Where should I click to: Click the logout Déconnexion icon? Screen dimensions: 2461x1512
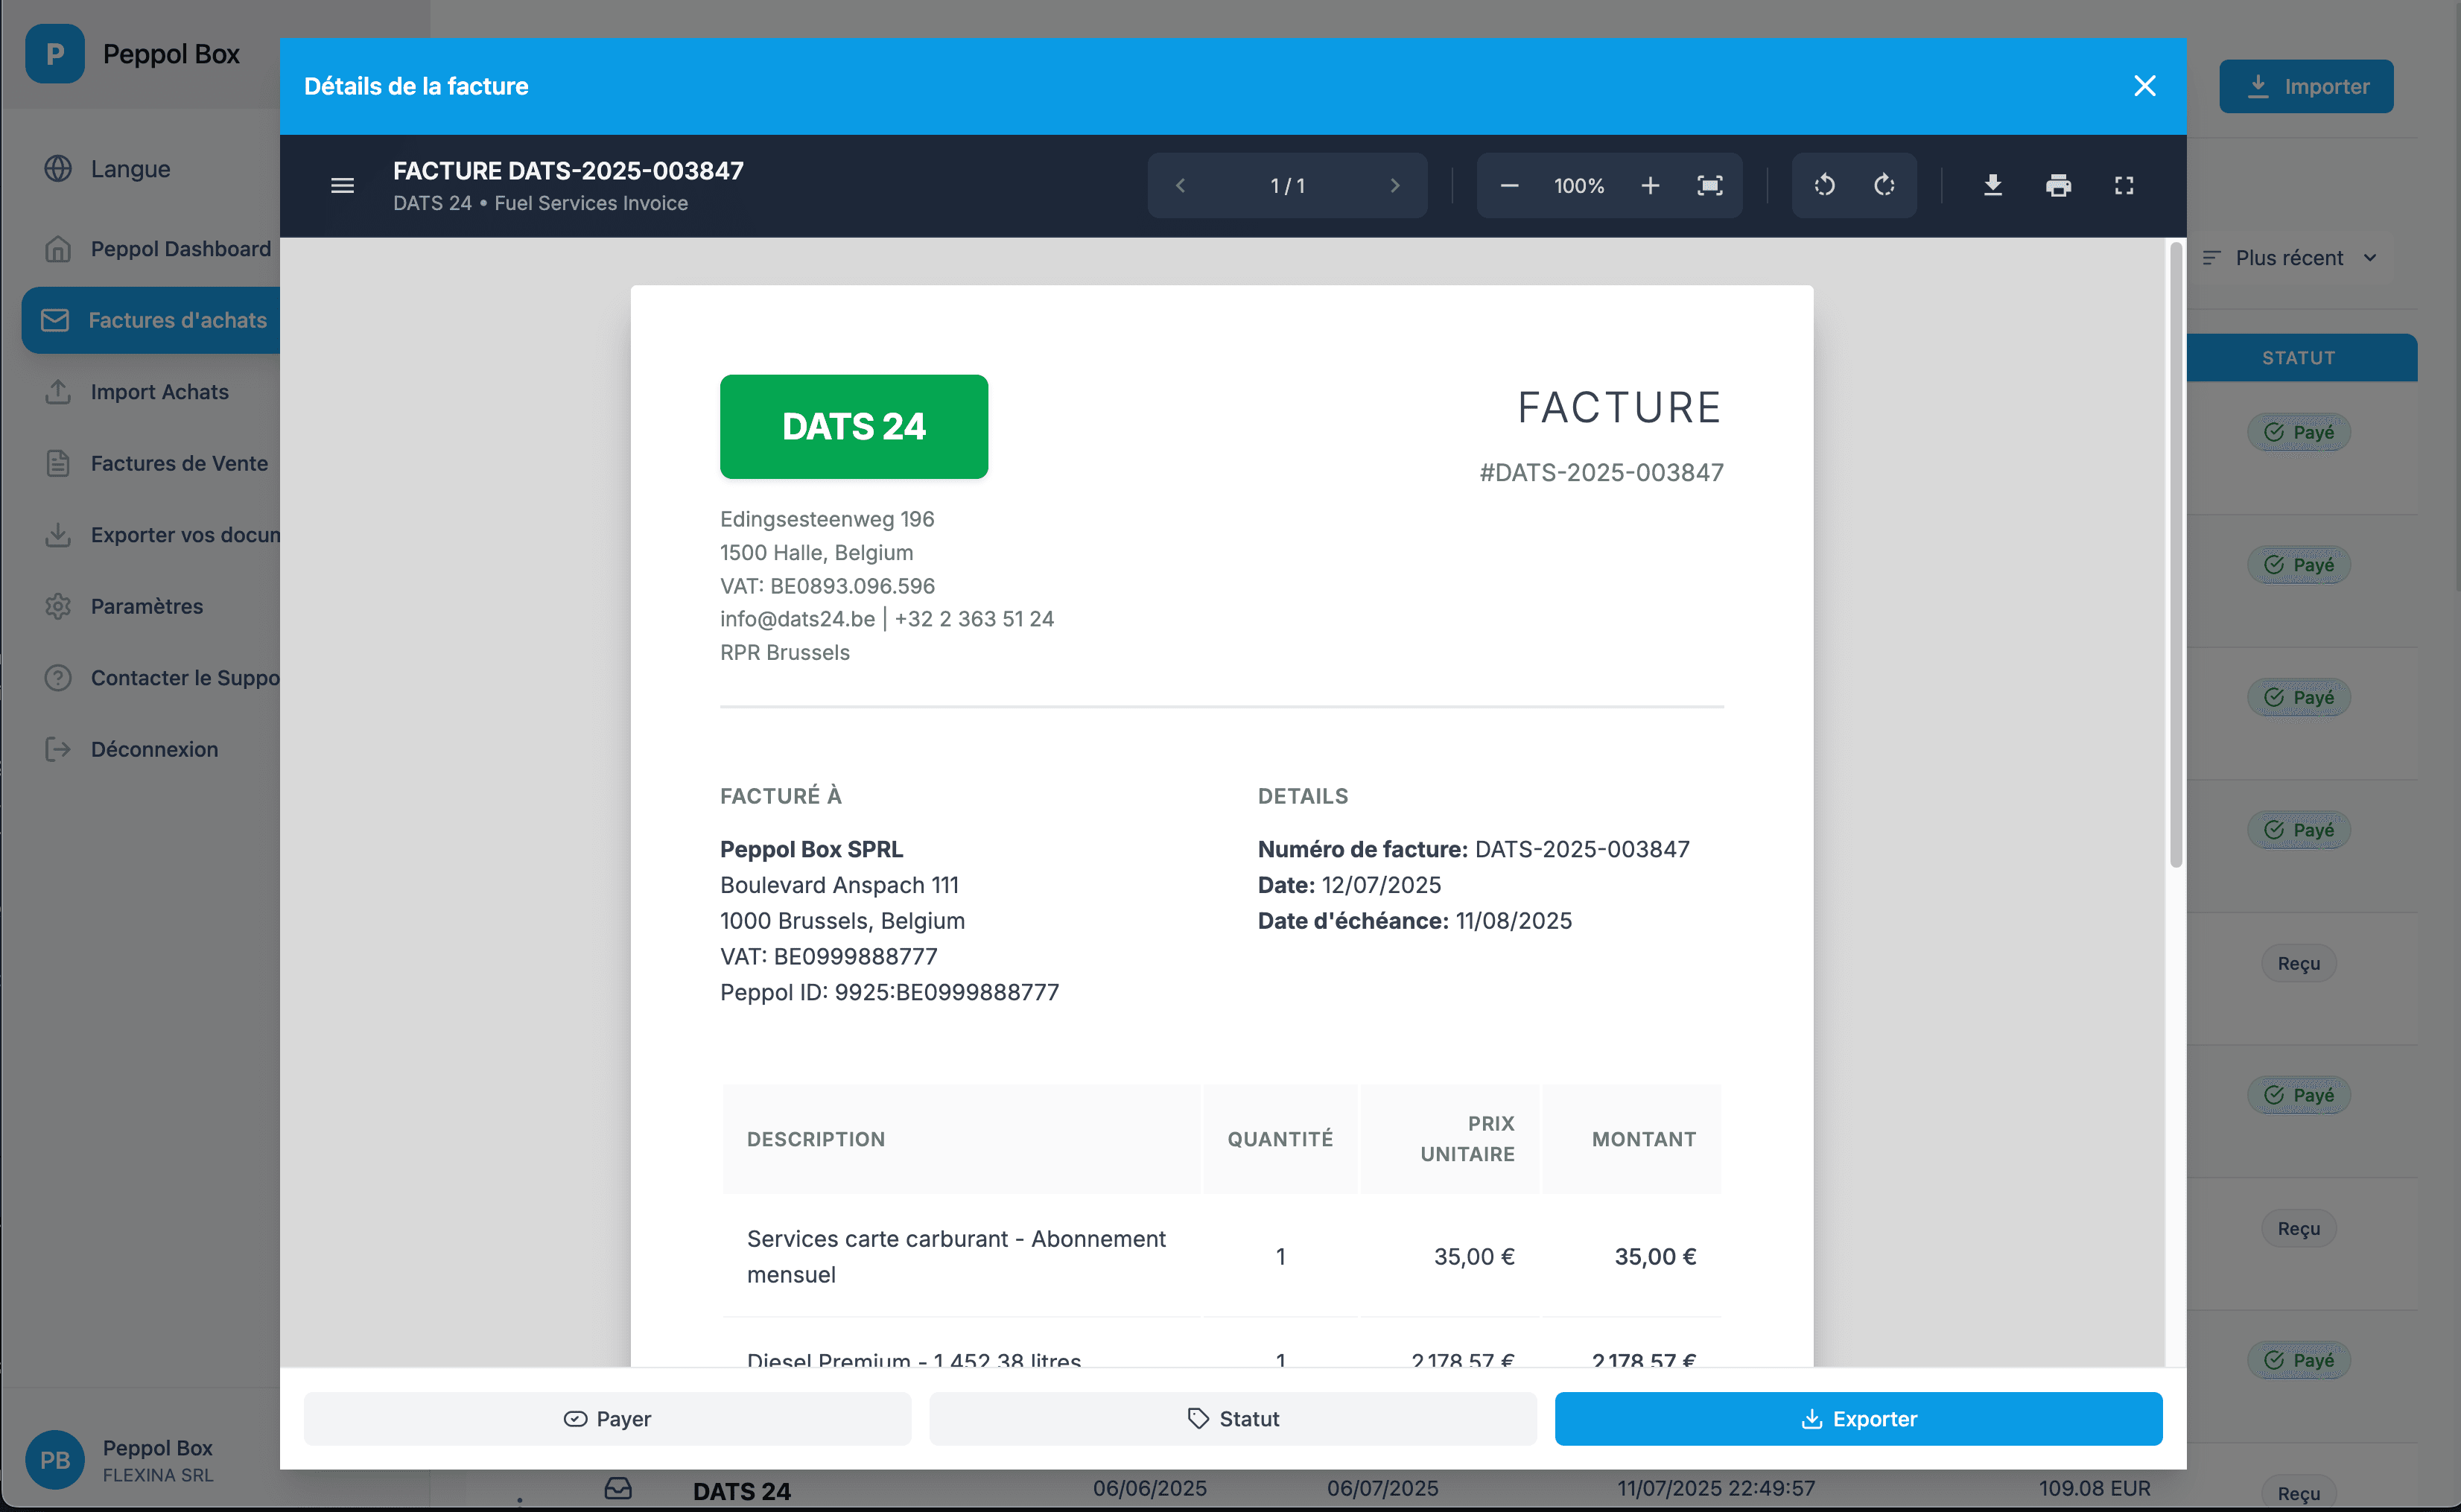[x=58, y=749]
